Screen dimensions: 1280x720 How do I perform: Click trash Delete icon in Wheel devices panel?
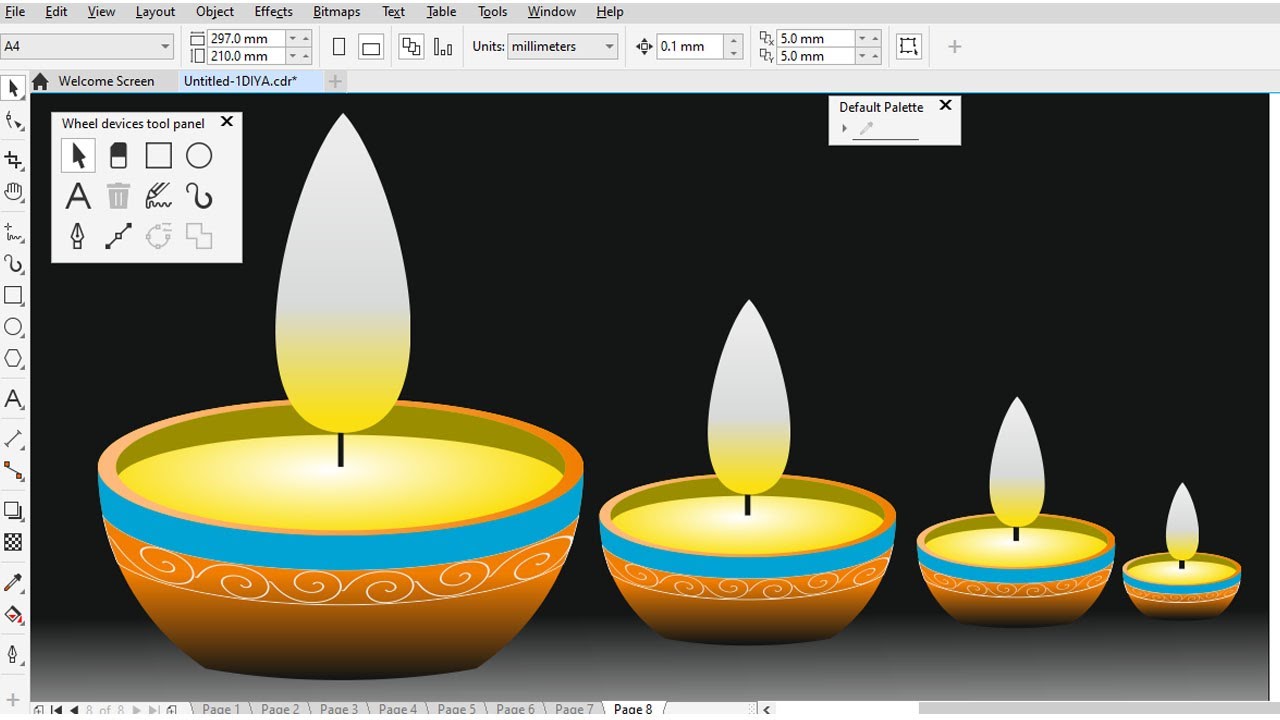coord(118,196)
